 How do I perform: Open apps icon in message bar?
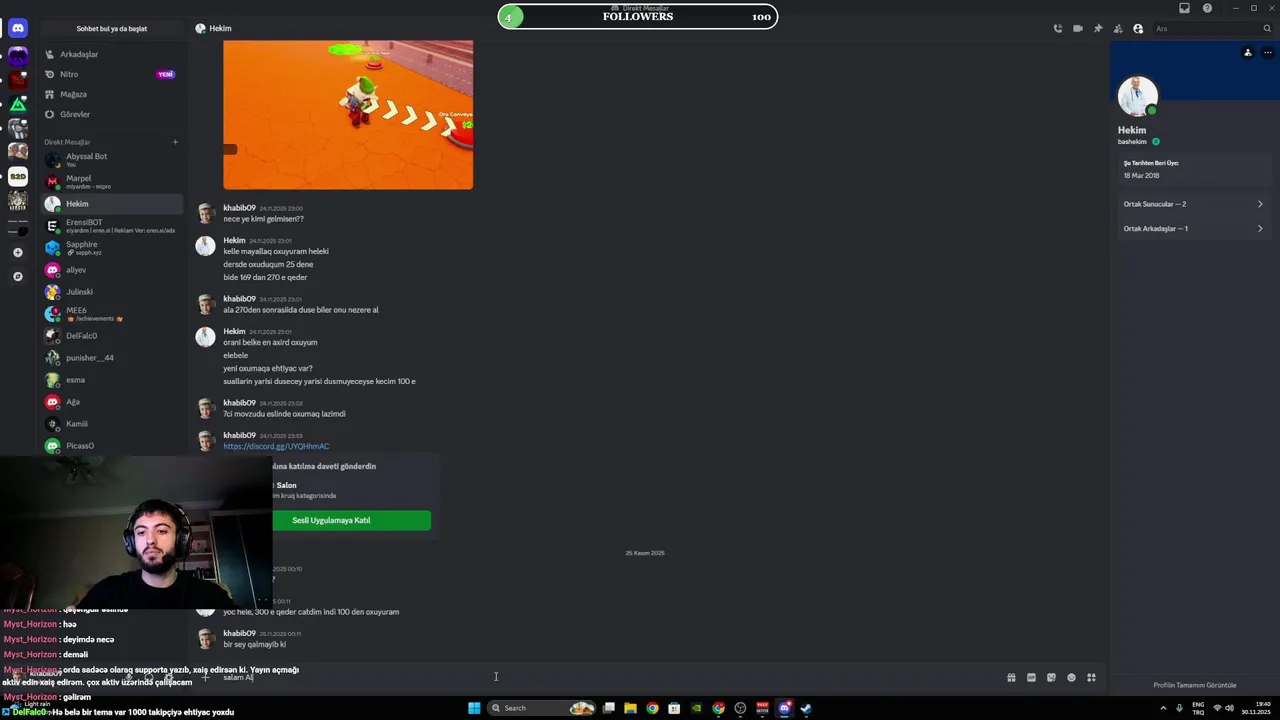coord(1091,678)
